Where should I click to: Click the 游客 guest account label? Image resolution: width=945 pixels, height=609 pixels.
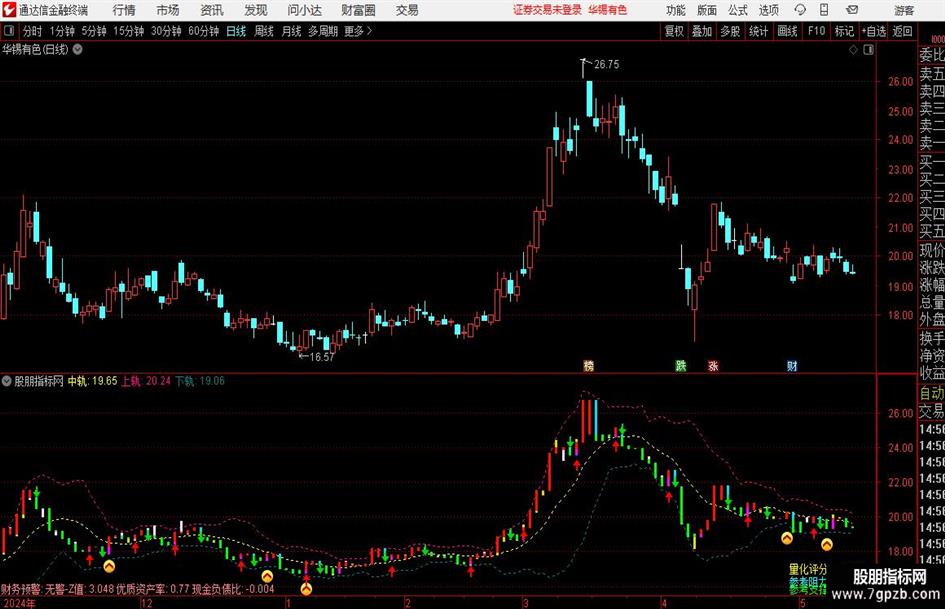904,10
